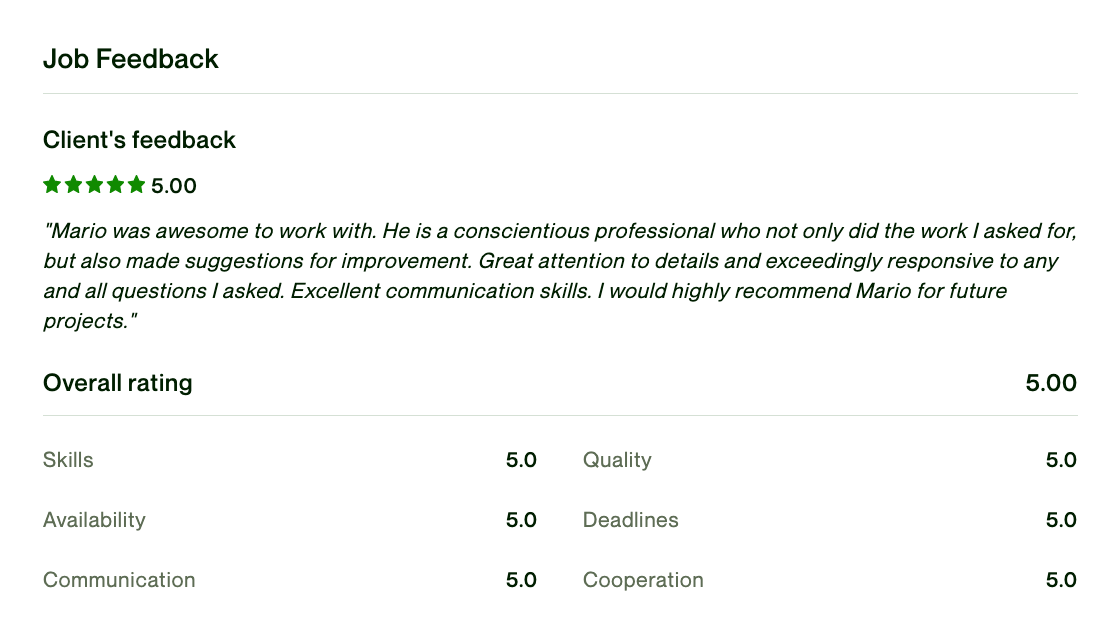Viewport: 1120px width, 638px height.
Task: Click the fourth green rating star
Action: [x=116, y=185]
